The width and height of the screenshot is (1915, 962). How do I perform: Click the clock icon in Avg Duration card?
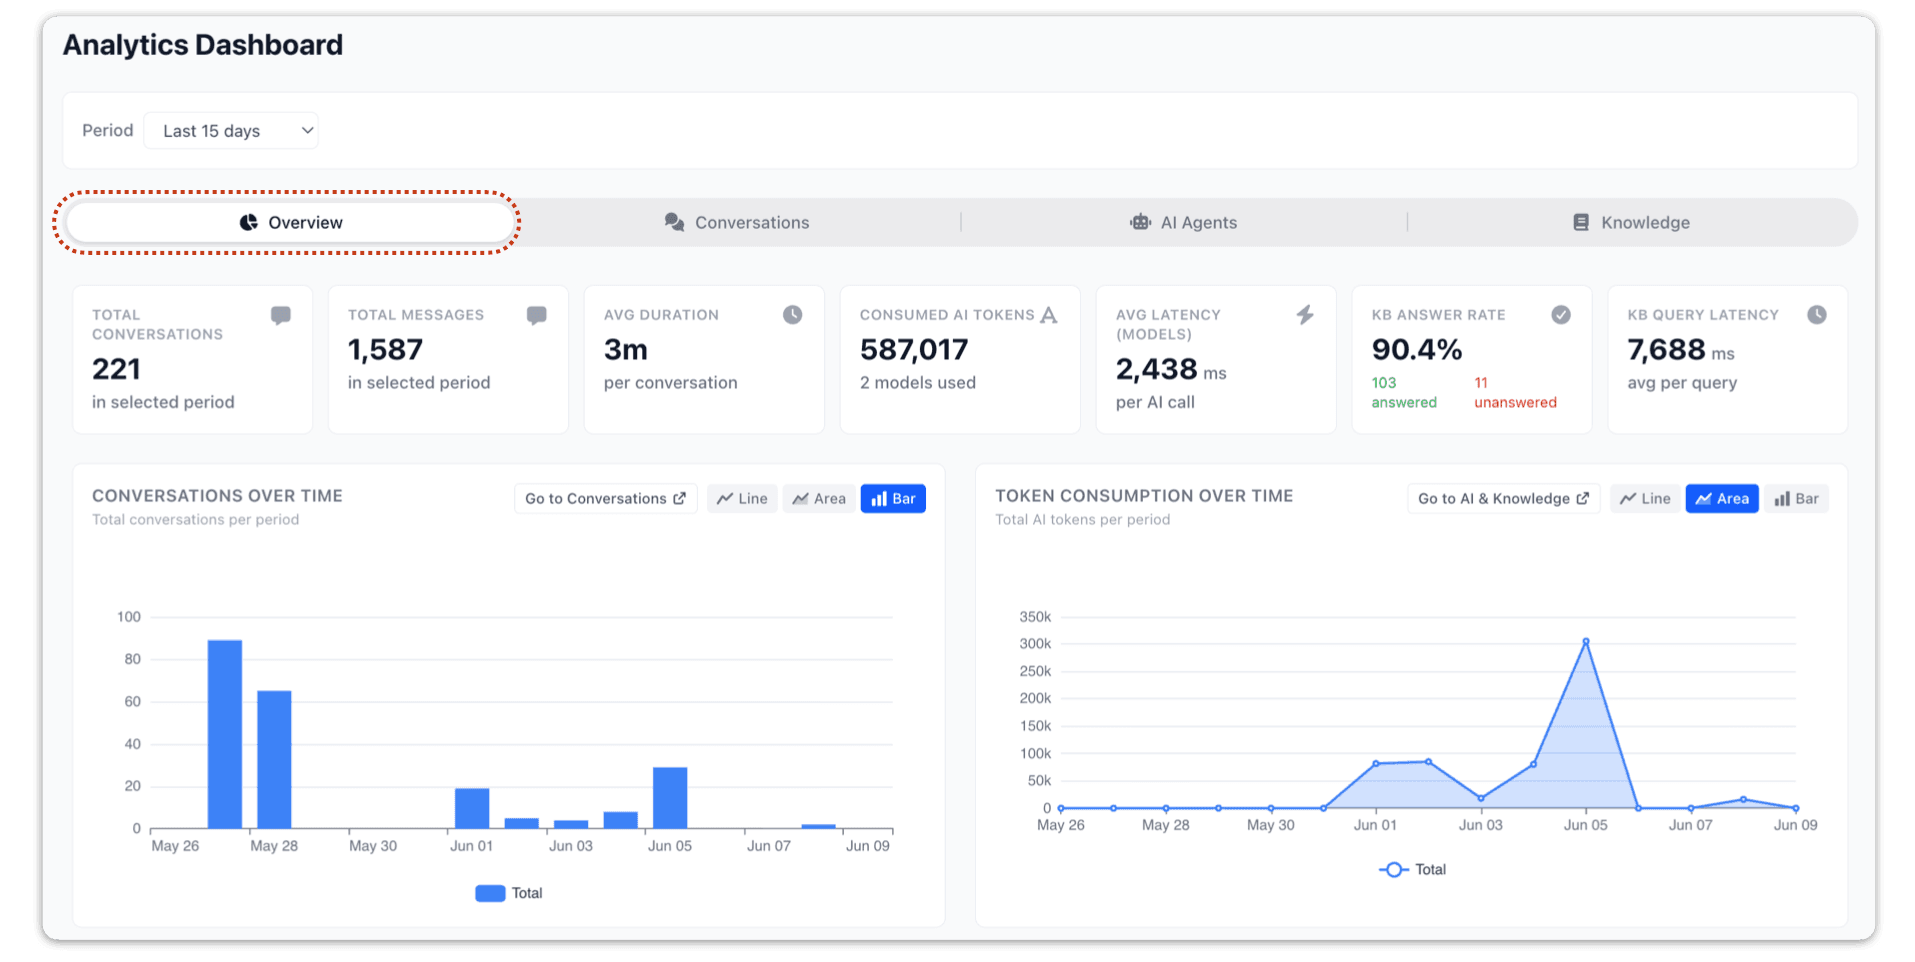(x=793, y=315)
